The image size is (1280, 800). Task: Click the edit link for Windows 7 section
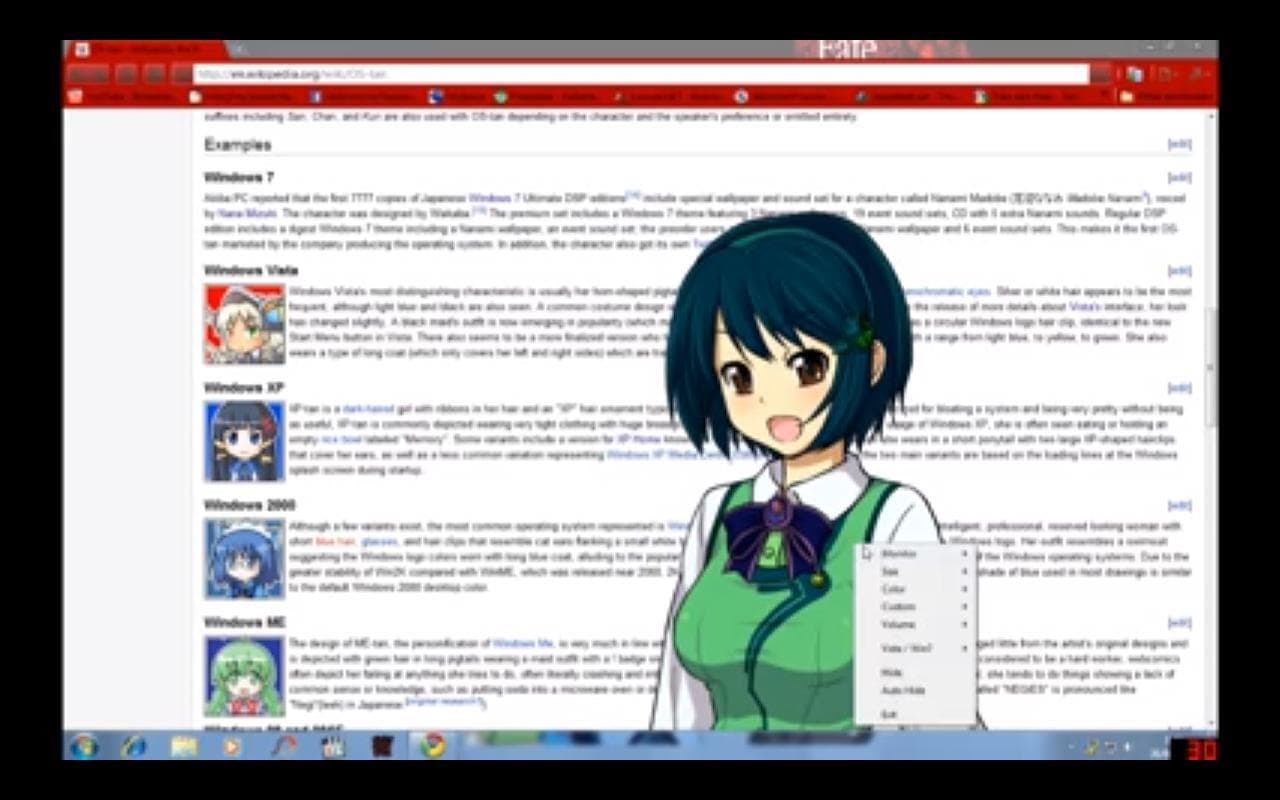[x=1179, y=178]
